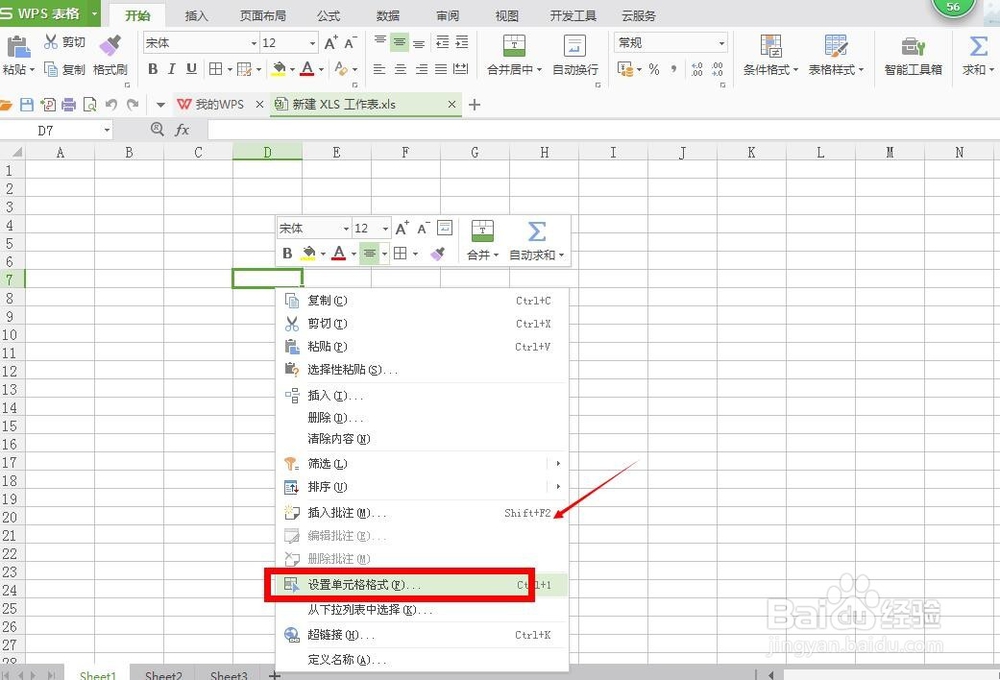
Task: Apply bold formatting with the B icon
Action: [152, 69]
